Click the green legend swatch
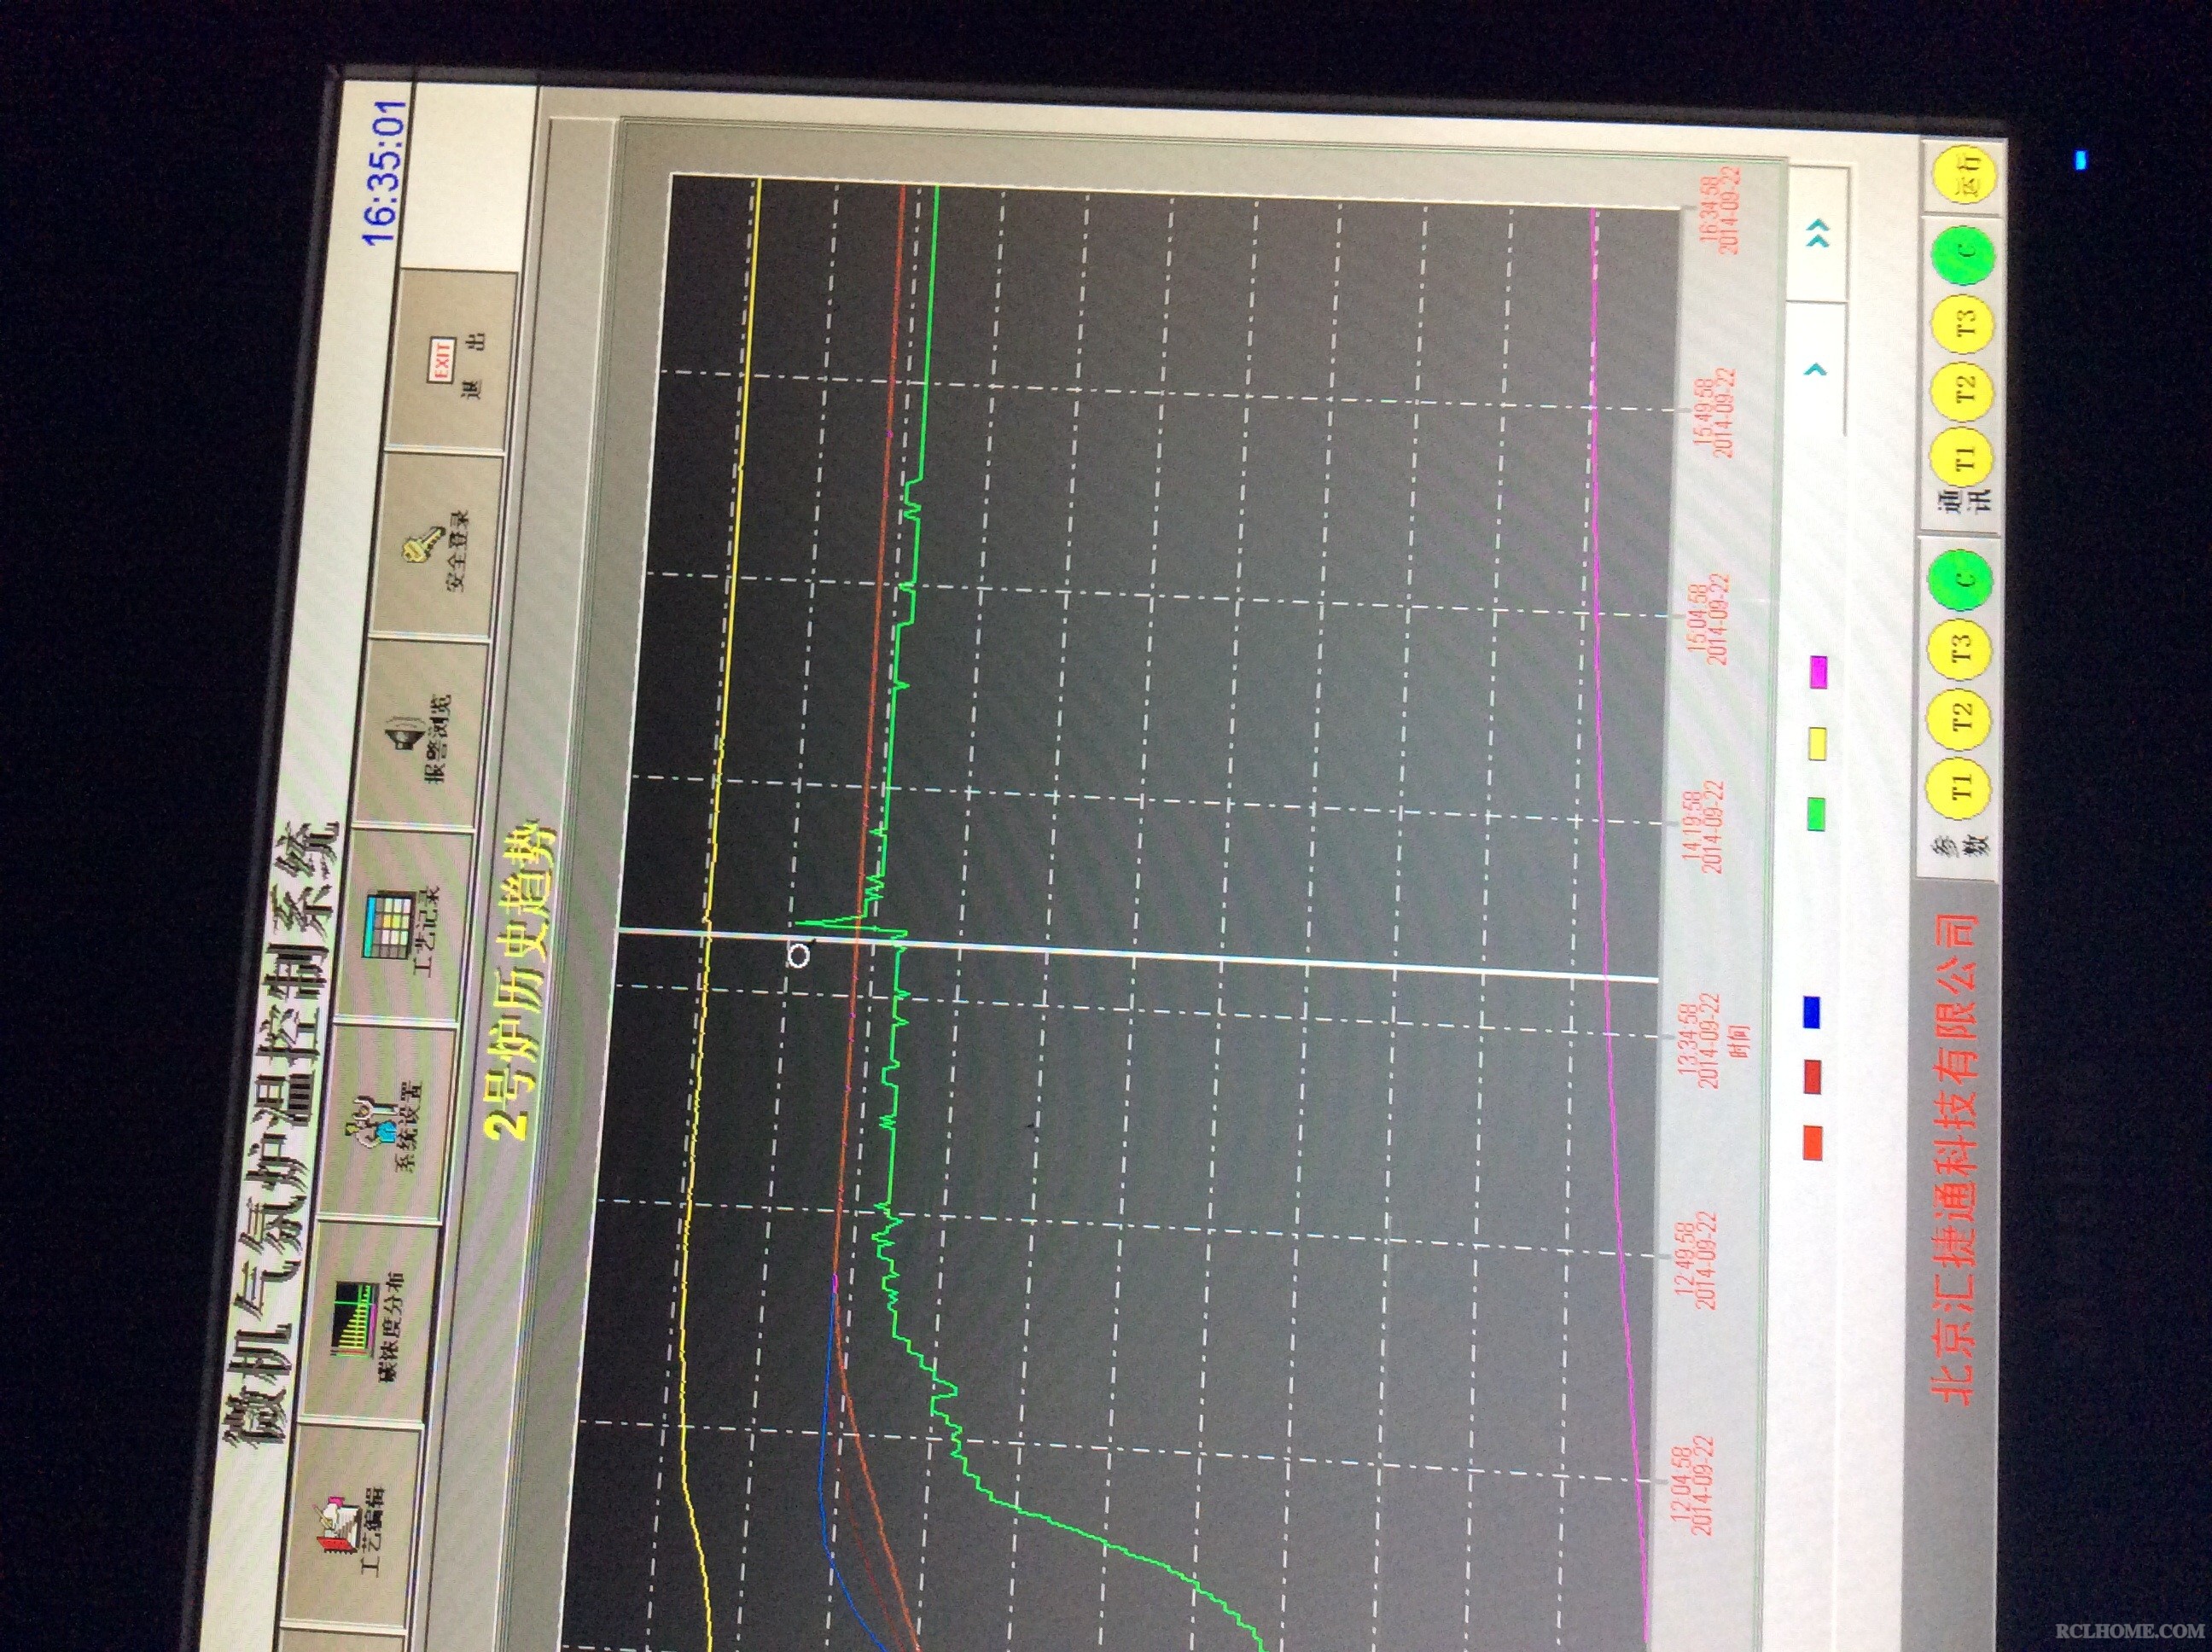The width and height of the screenshot is (2212, 1652). [1817, 813]
